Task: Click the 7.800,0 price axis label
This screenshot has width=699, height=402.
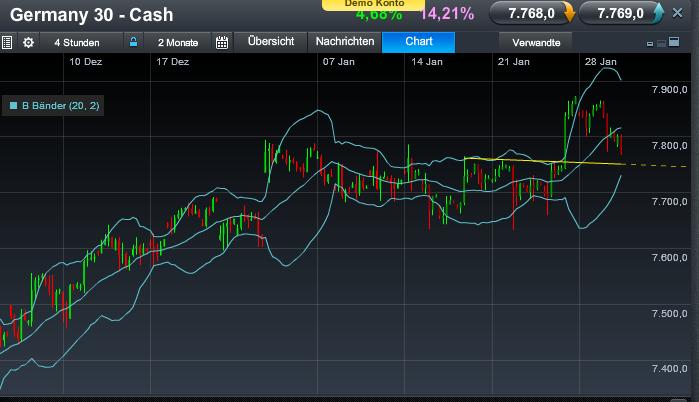Action: [670, 146]
